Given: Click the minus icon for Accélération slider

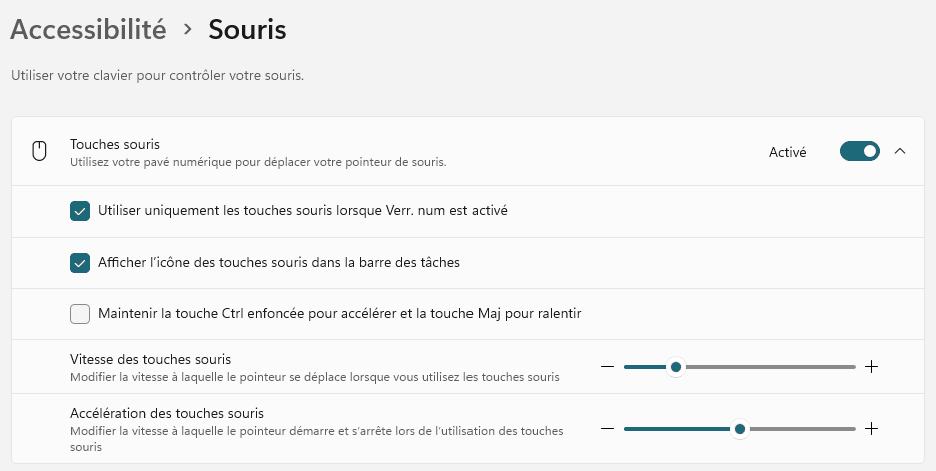Looking at the screenshot, I should tap(608, 429).
